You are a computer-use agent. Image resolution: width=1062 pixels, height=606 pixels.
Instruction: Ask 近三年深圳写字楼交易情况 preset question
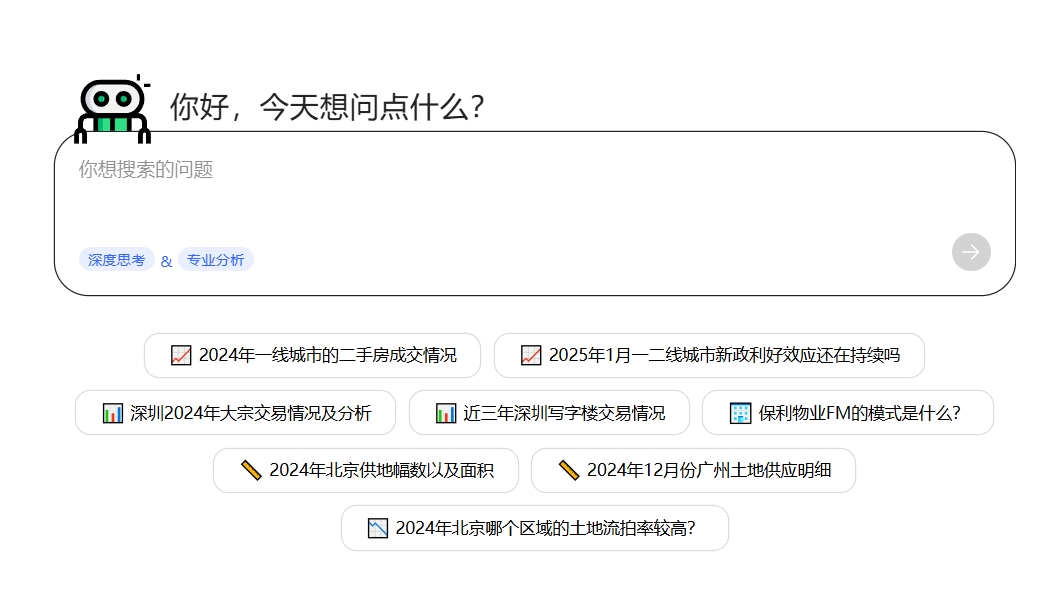pyautogui.click(x=563, y=413)
